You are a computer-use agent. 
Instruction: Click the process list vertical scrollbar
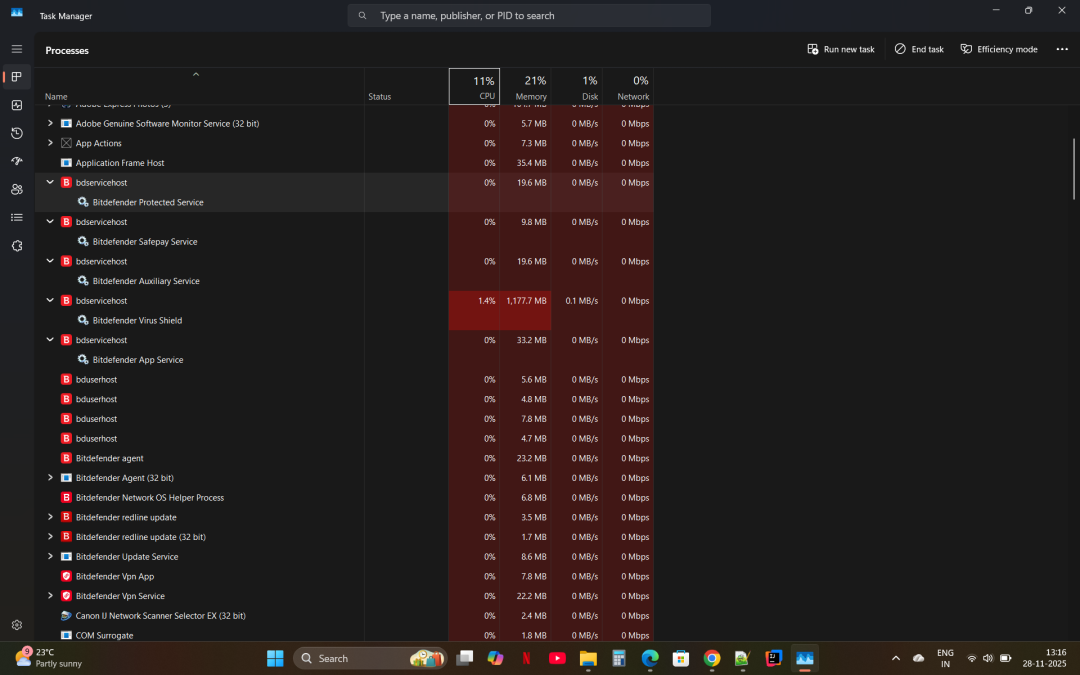click(1073, 169)
